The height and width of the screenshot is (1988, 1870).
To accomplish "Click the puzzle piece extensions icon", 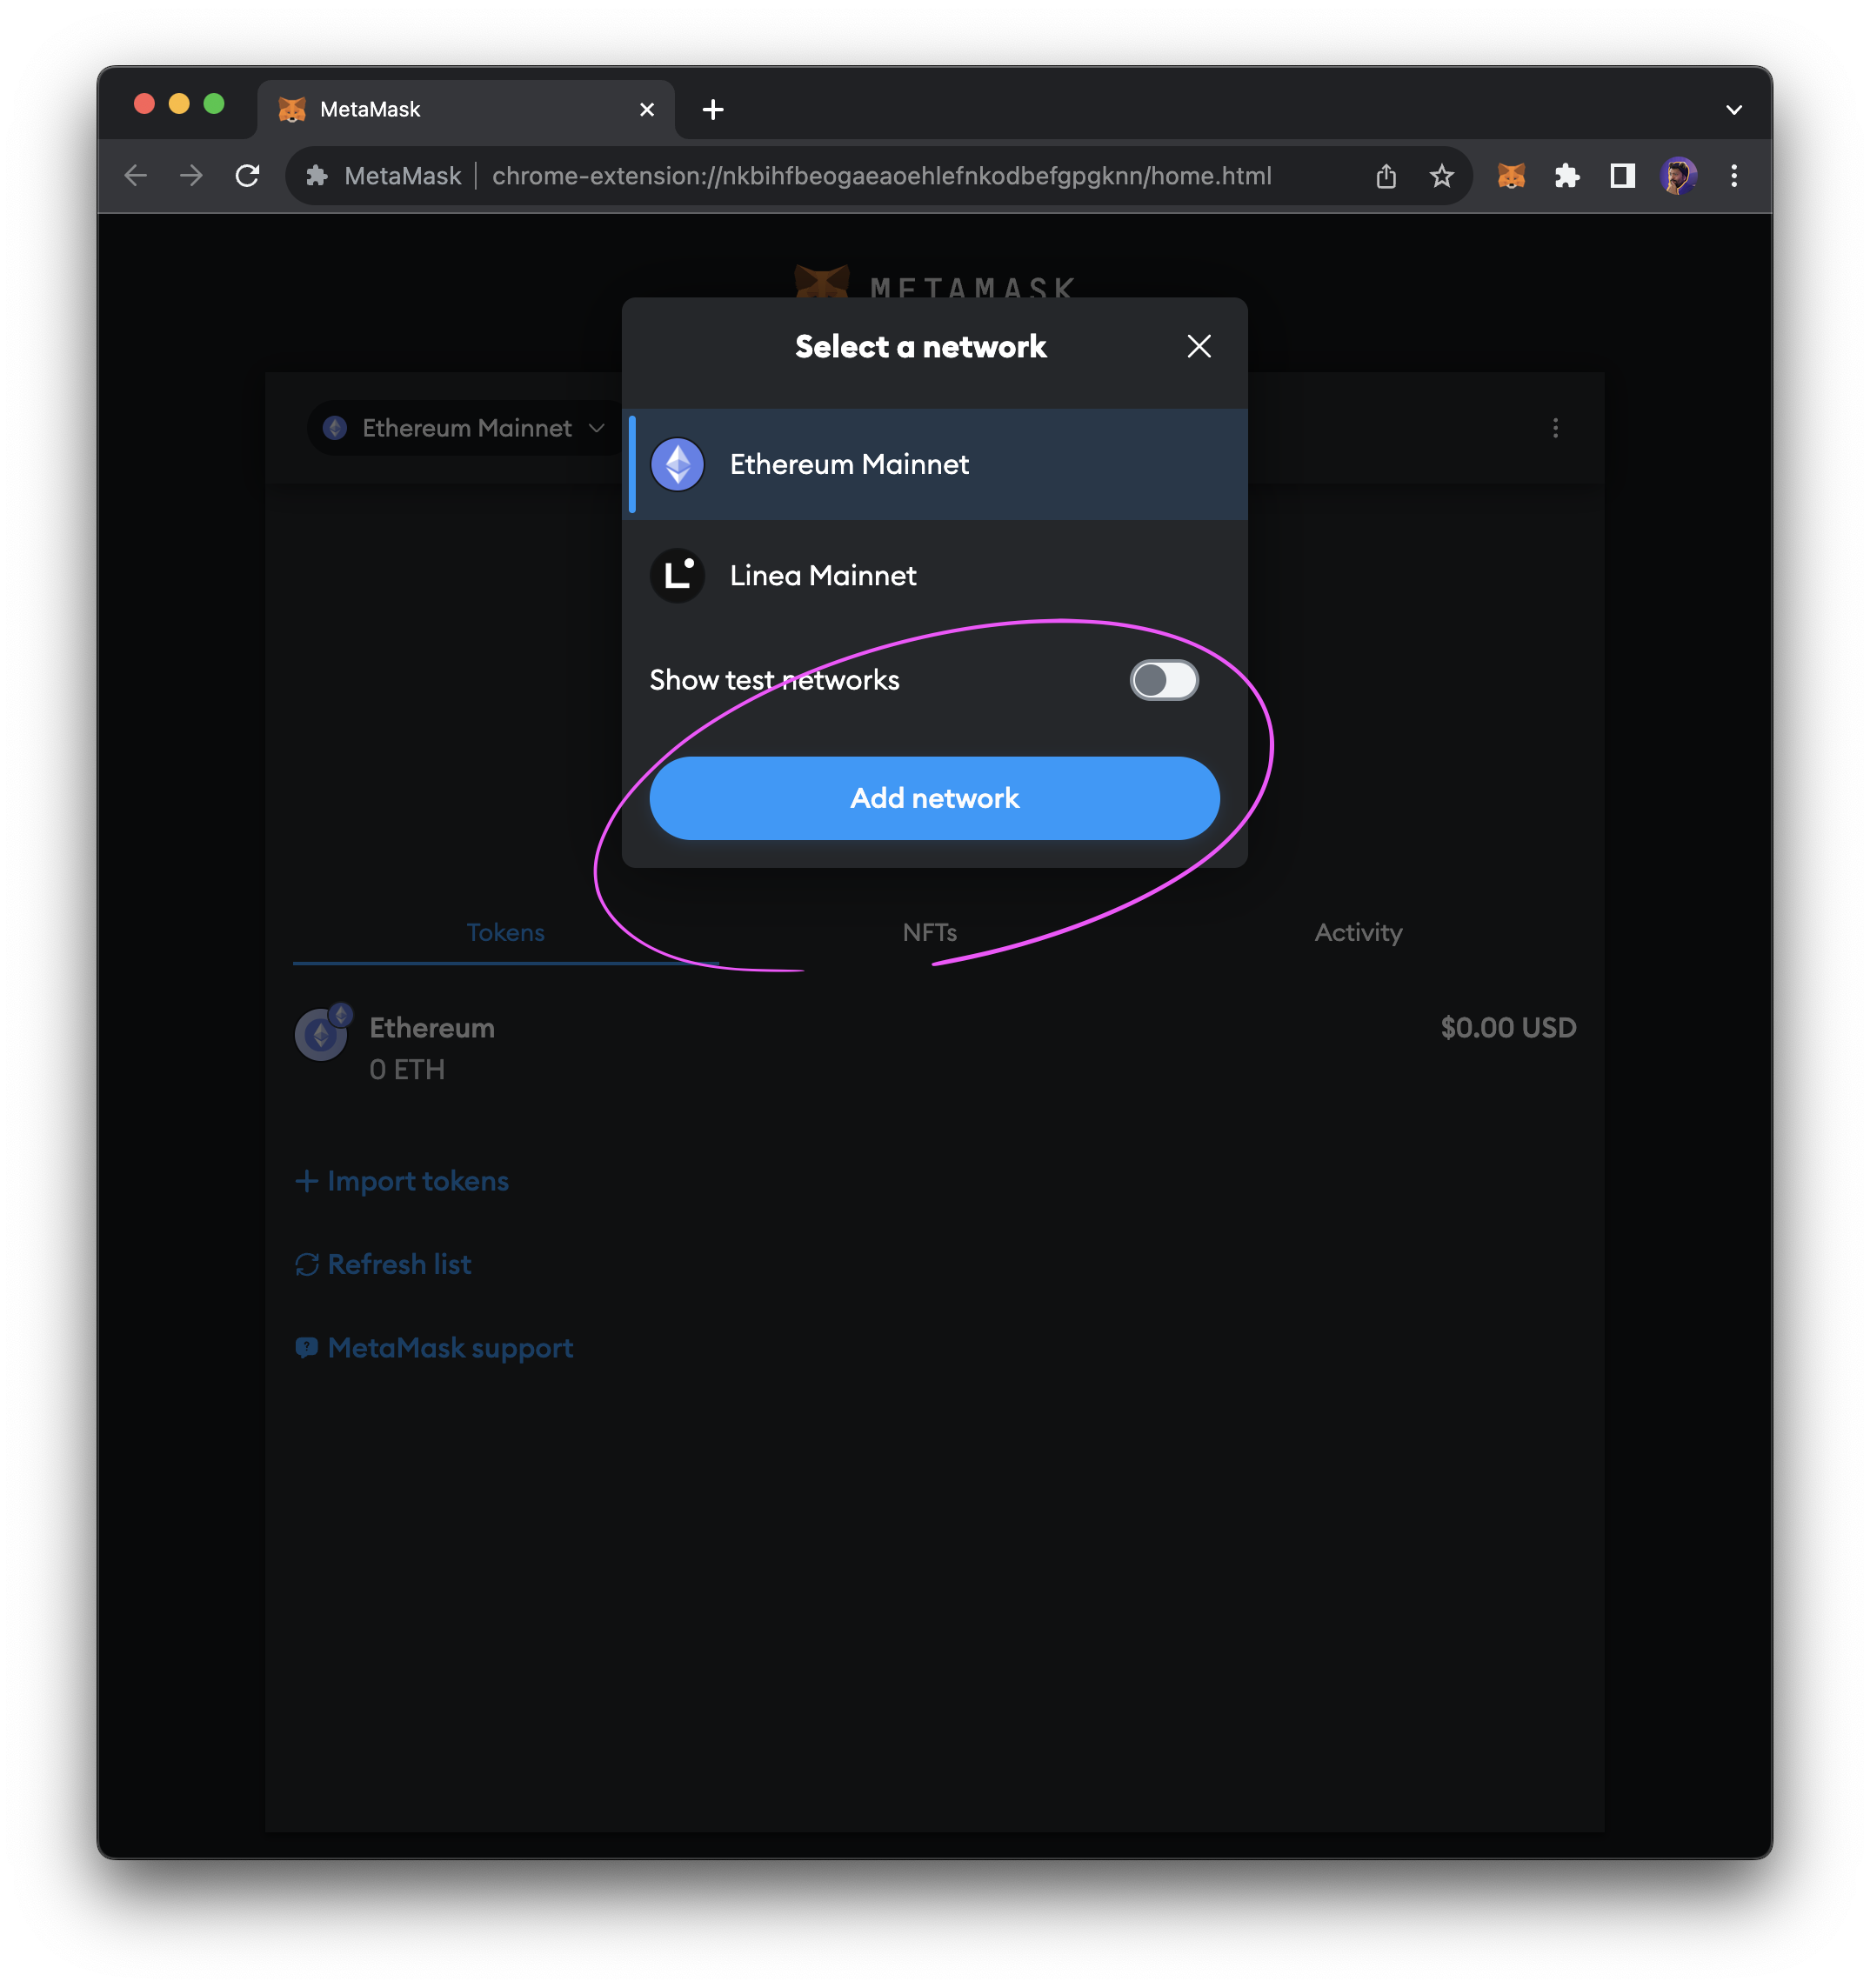I will 1571,176.
